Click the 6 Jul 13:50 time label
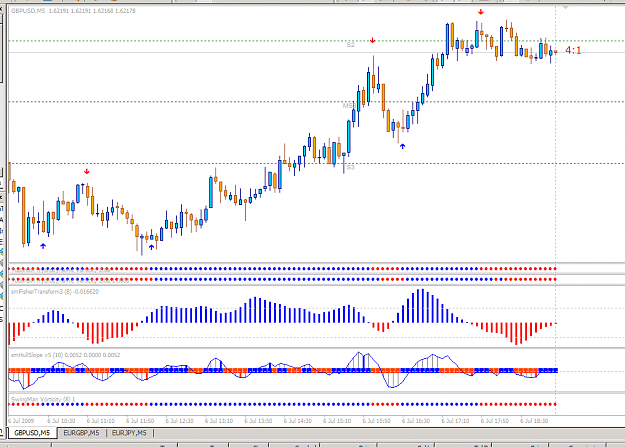Image resolution: width=625 pixels, height=447 pixels. tap(258, 421)
